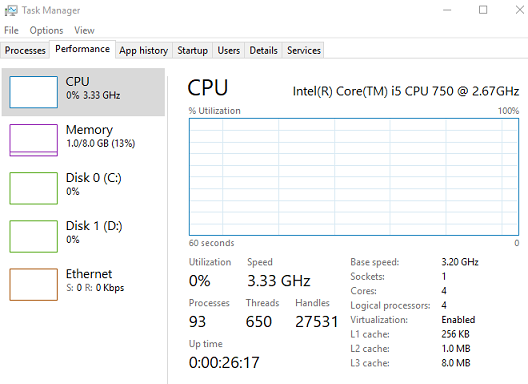Screen dimensions: 528x384
Task: Minimize the Task Manager window
Action: (447, 10)
